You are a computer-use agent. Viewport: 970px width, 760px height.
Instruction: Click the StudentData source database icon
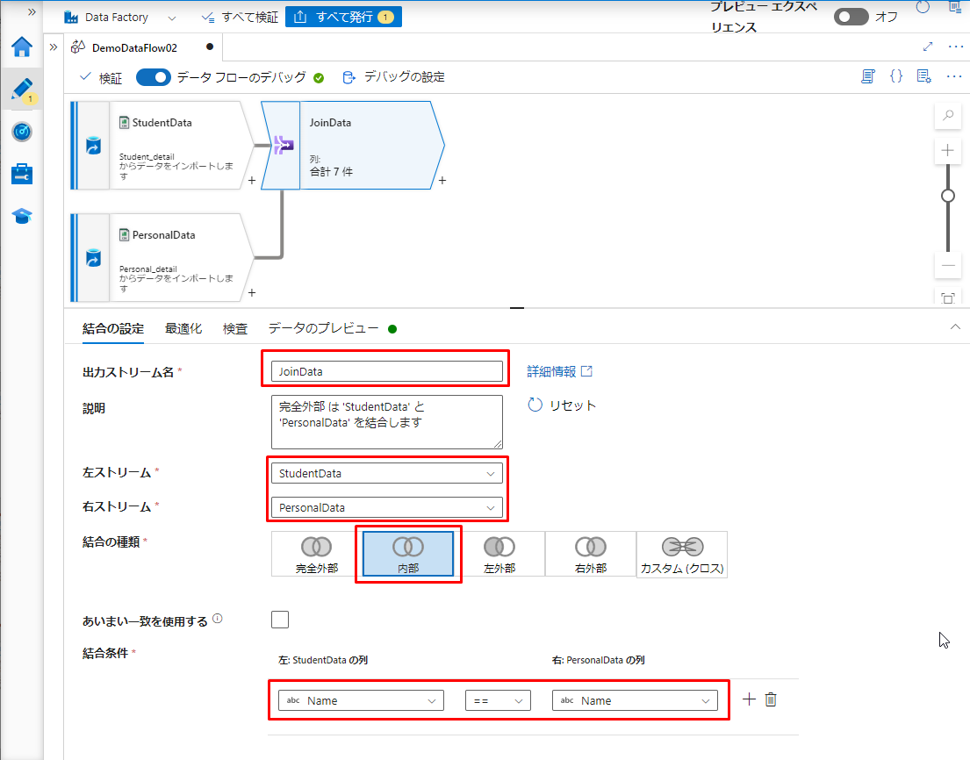pyautogui.click(x=93, y=146)
